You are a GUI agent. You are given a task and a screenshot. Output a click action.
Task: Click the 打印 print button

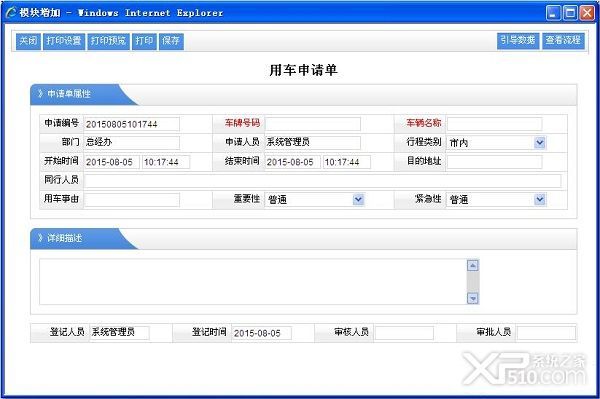[144, 41]
